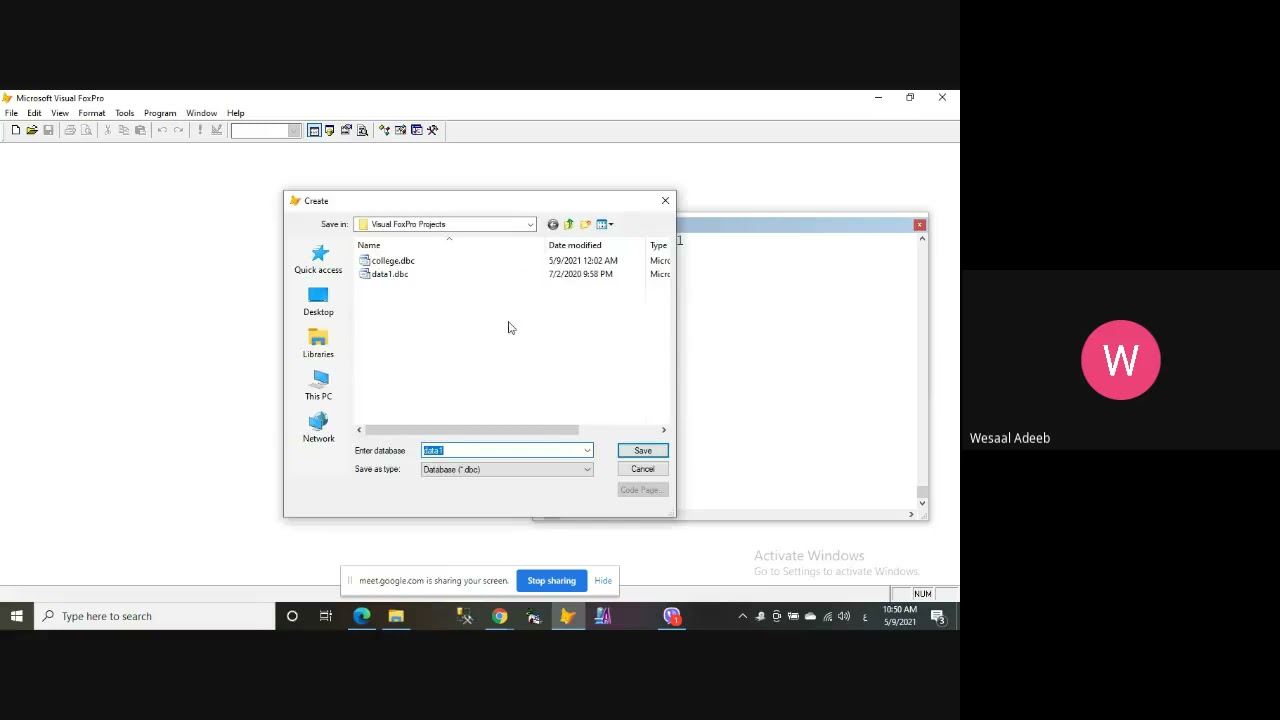Viewport: 1280px width, 720px height.
Task: Open the Help menu
Action: coord(235,113)
